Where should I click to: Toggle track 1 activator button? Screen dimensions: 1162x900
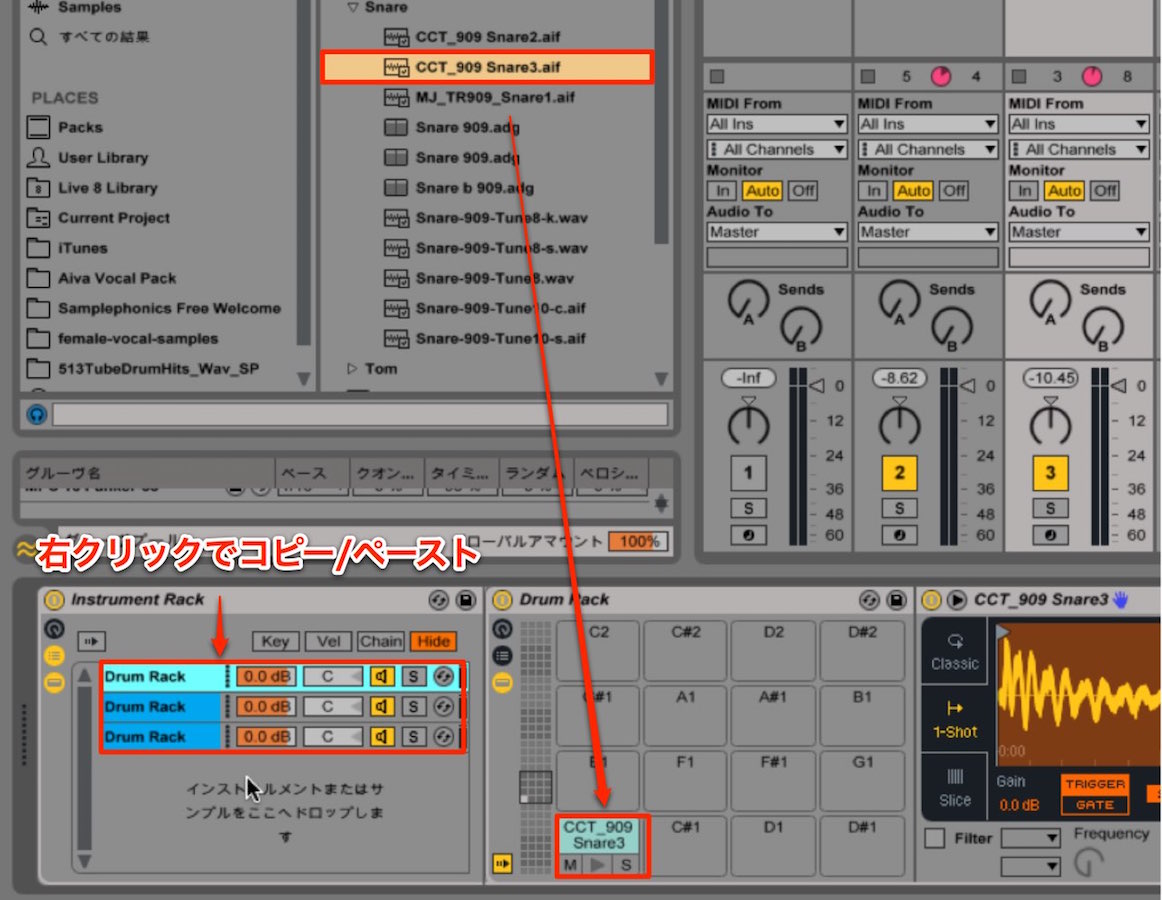[x=748, y=472]
